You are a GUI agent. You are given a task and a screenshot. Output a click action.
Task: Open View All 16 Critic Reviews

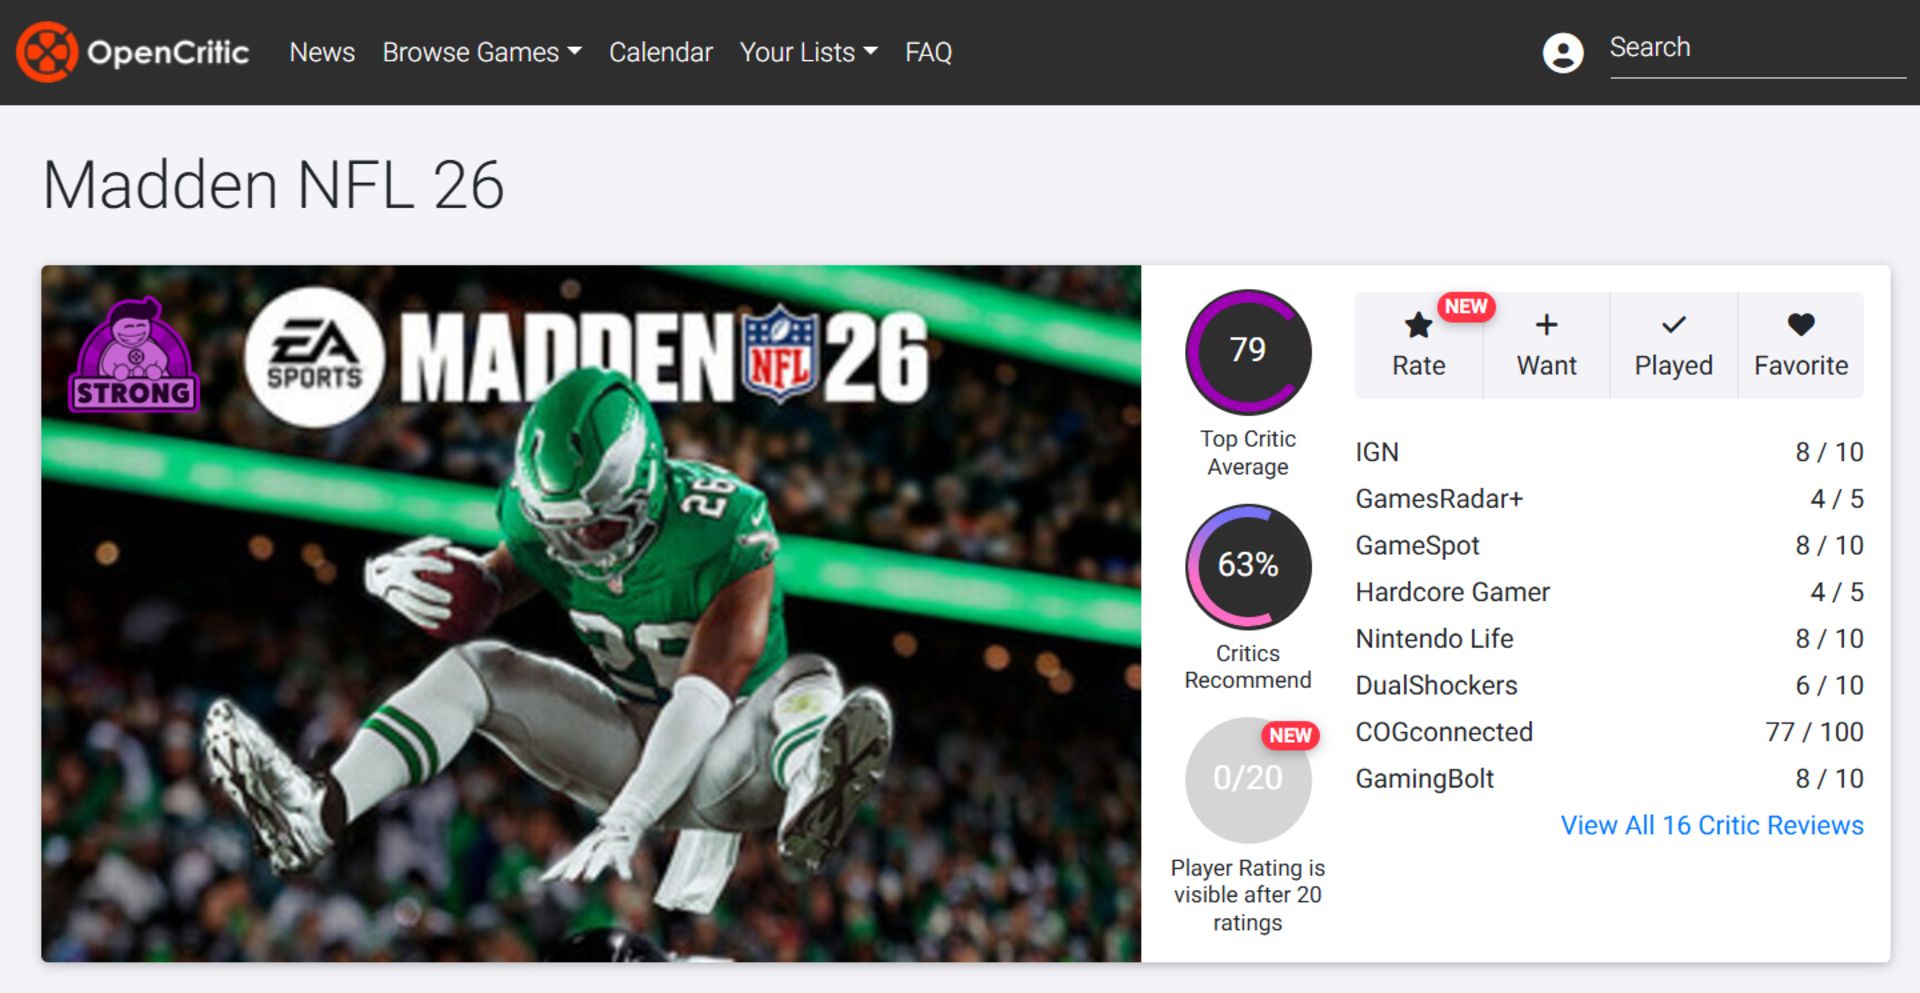coord(1712,825)
